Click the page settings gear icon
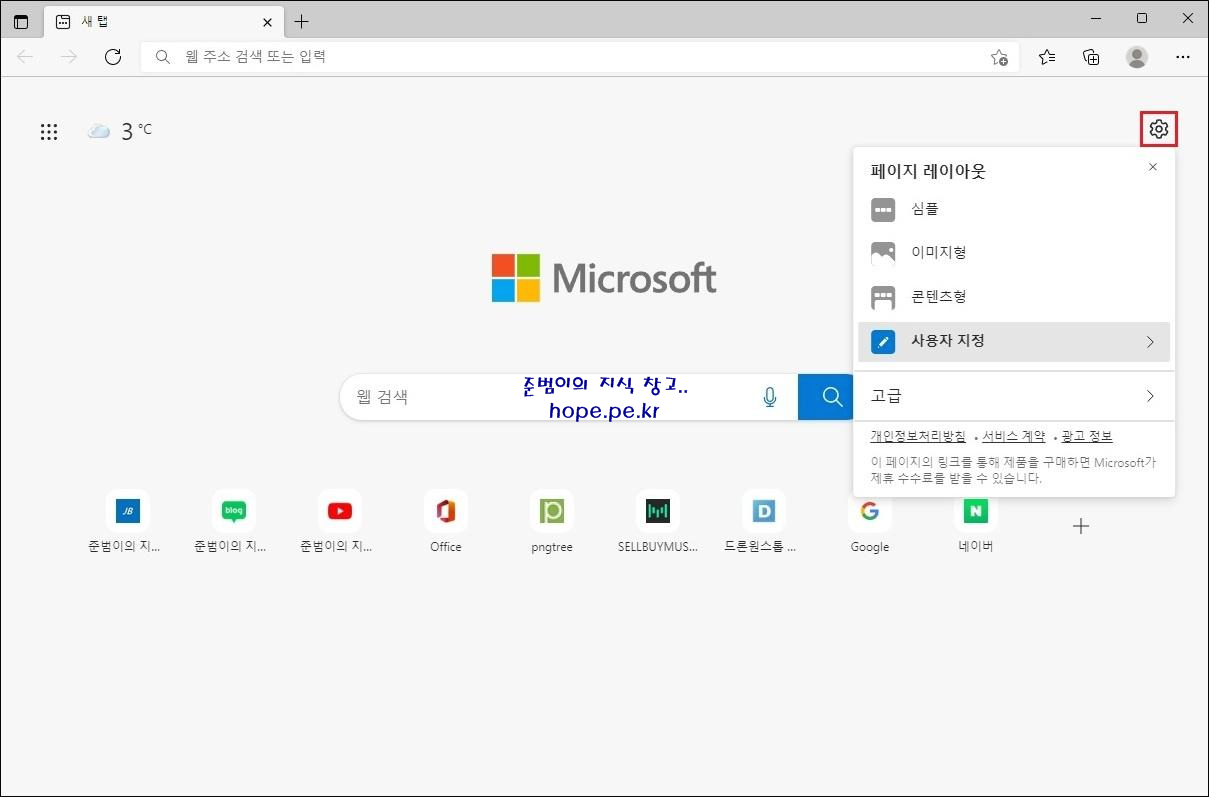The width and height of the screenshot is (1209, 797). pyautogui.click(x=1159, y=129)
